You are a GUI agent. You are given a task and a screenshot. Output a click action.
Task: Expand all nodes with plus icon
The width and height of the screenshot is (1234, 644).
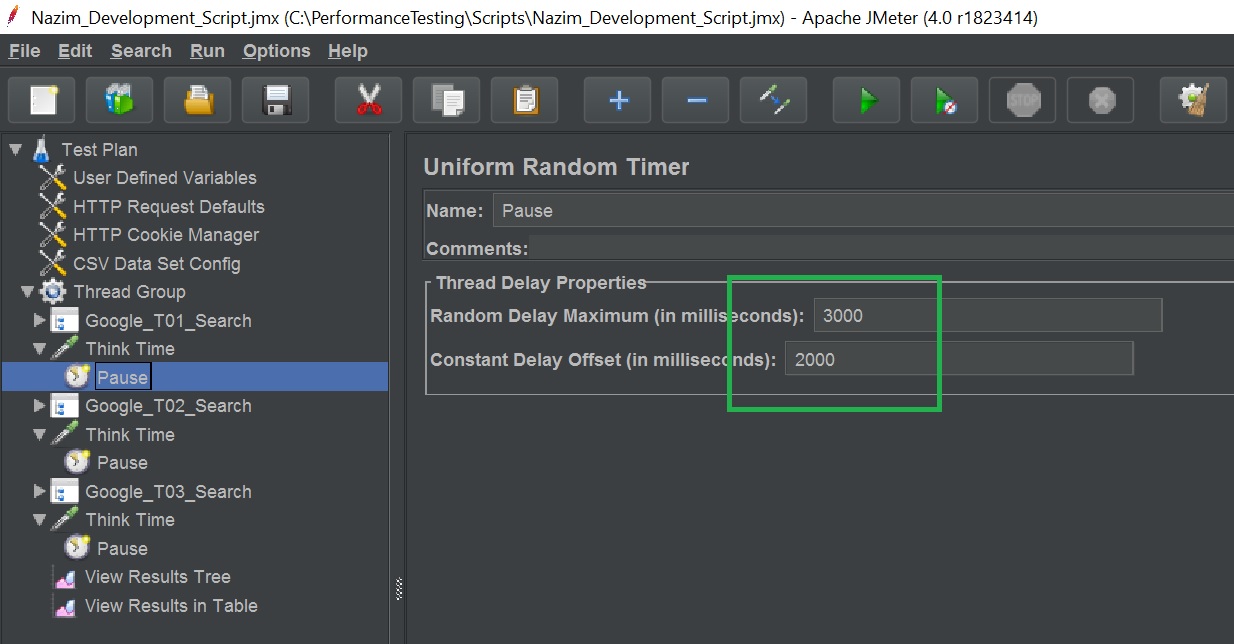point(618,100)
